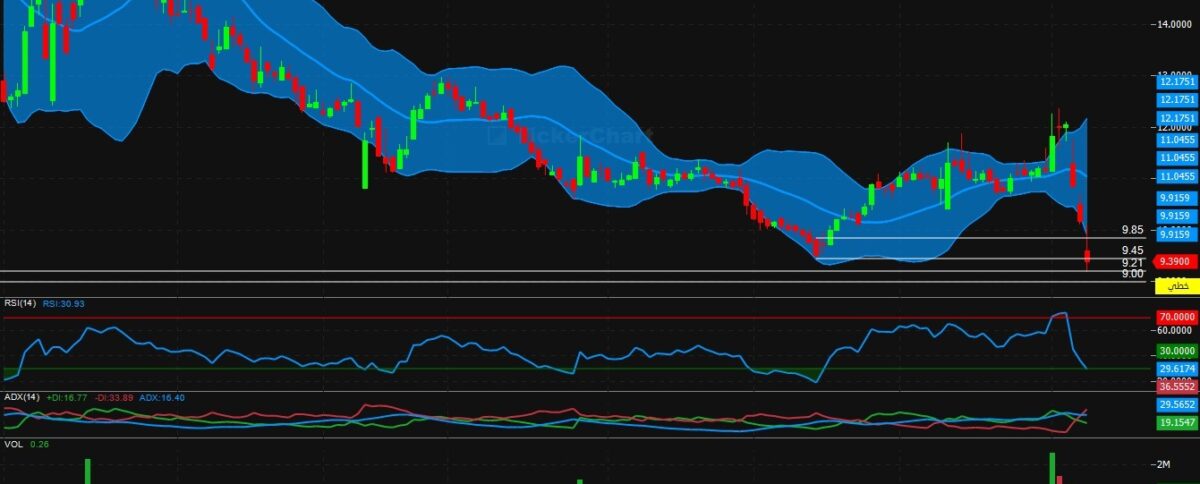Select the red 9.3900 current price tag
The height and width of the screenshot is (484, 1200).
pyautogui.click(x=1175, y=261)
